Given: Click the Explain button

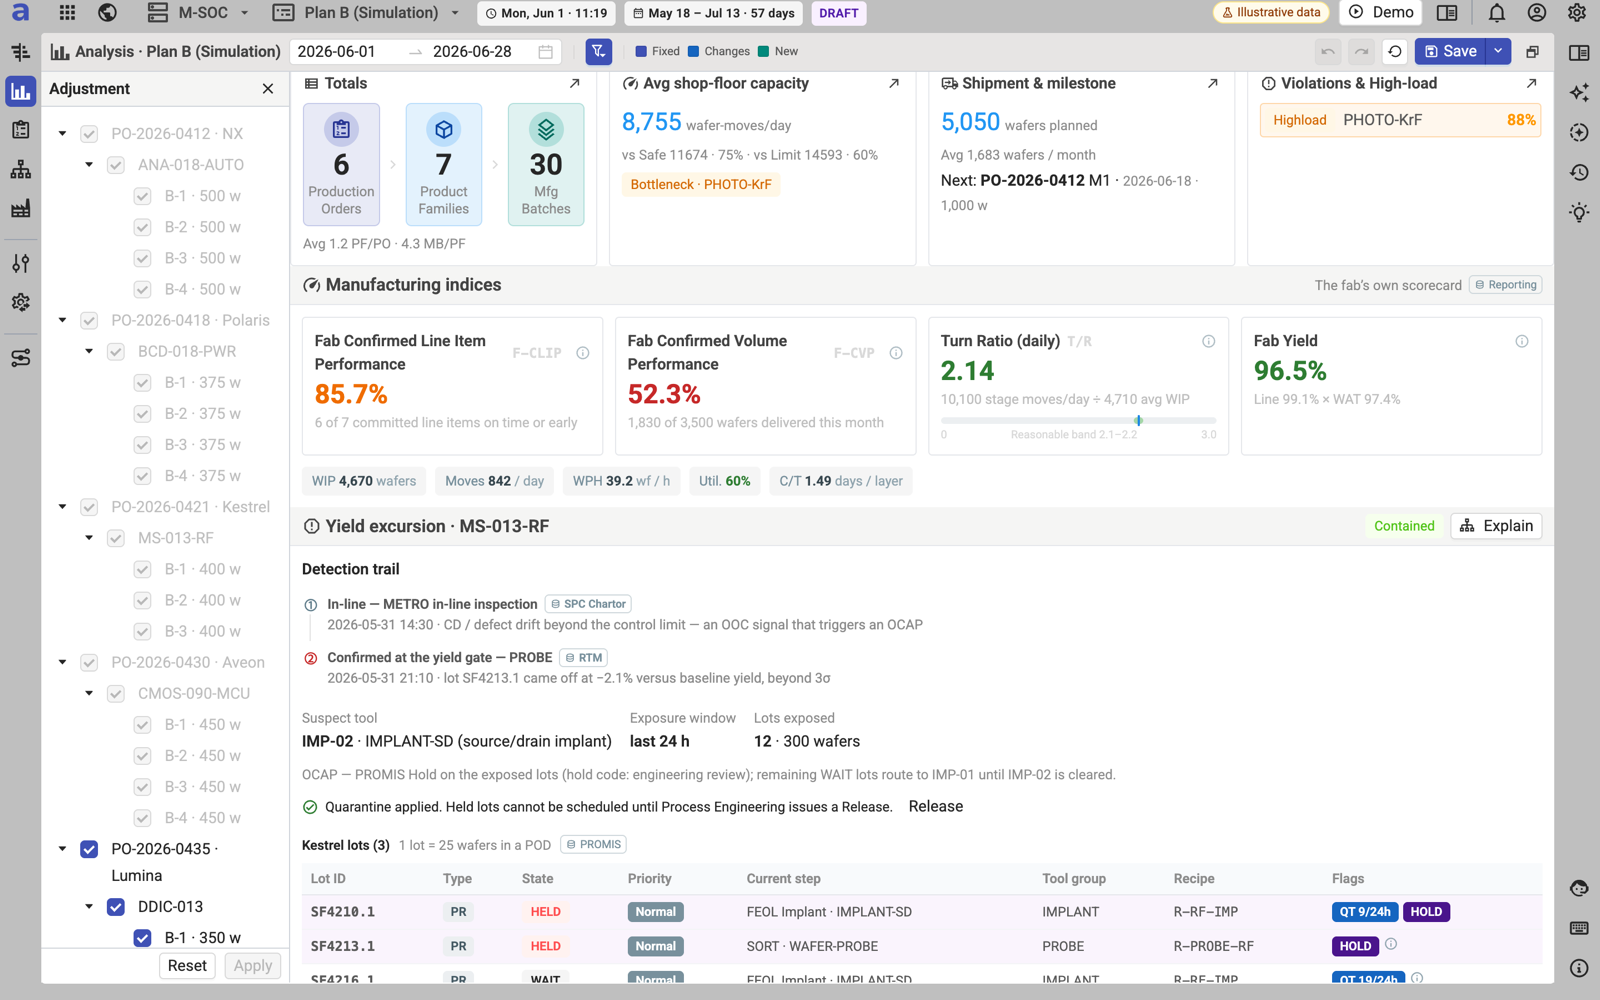Looking at the screenshot, I should coord(1496,526).
